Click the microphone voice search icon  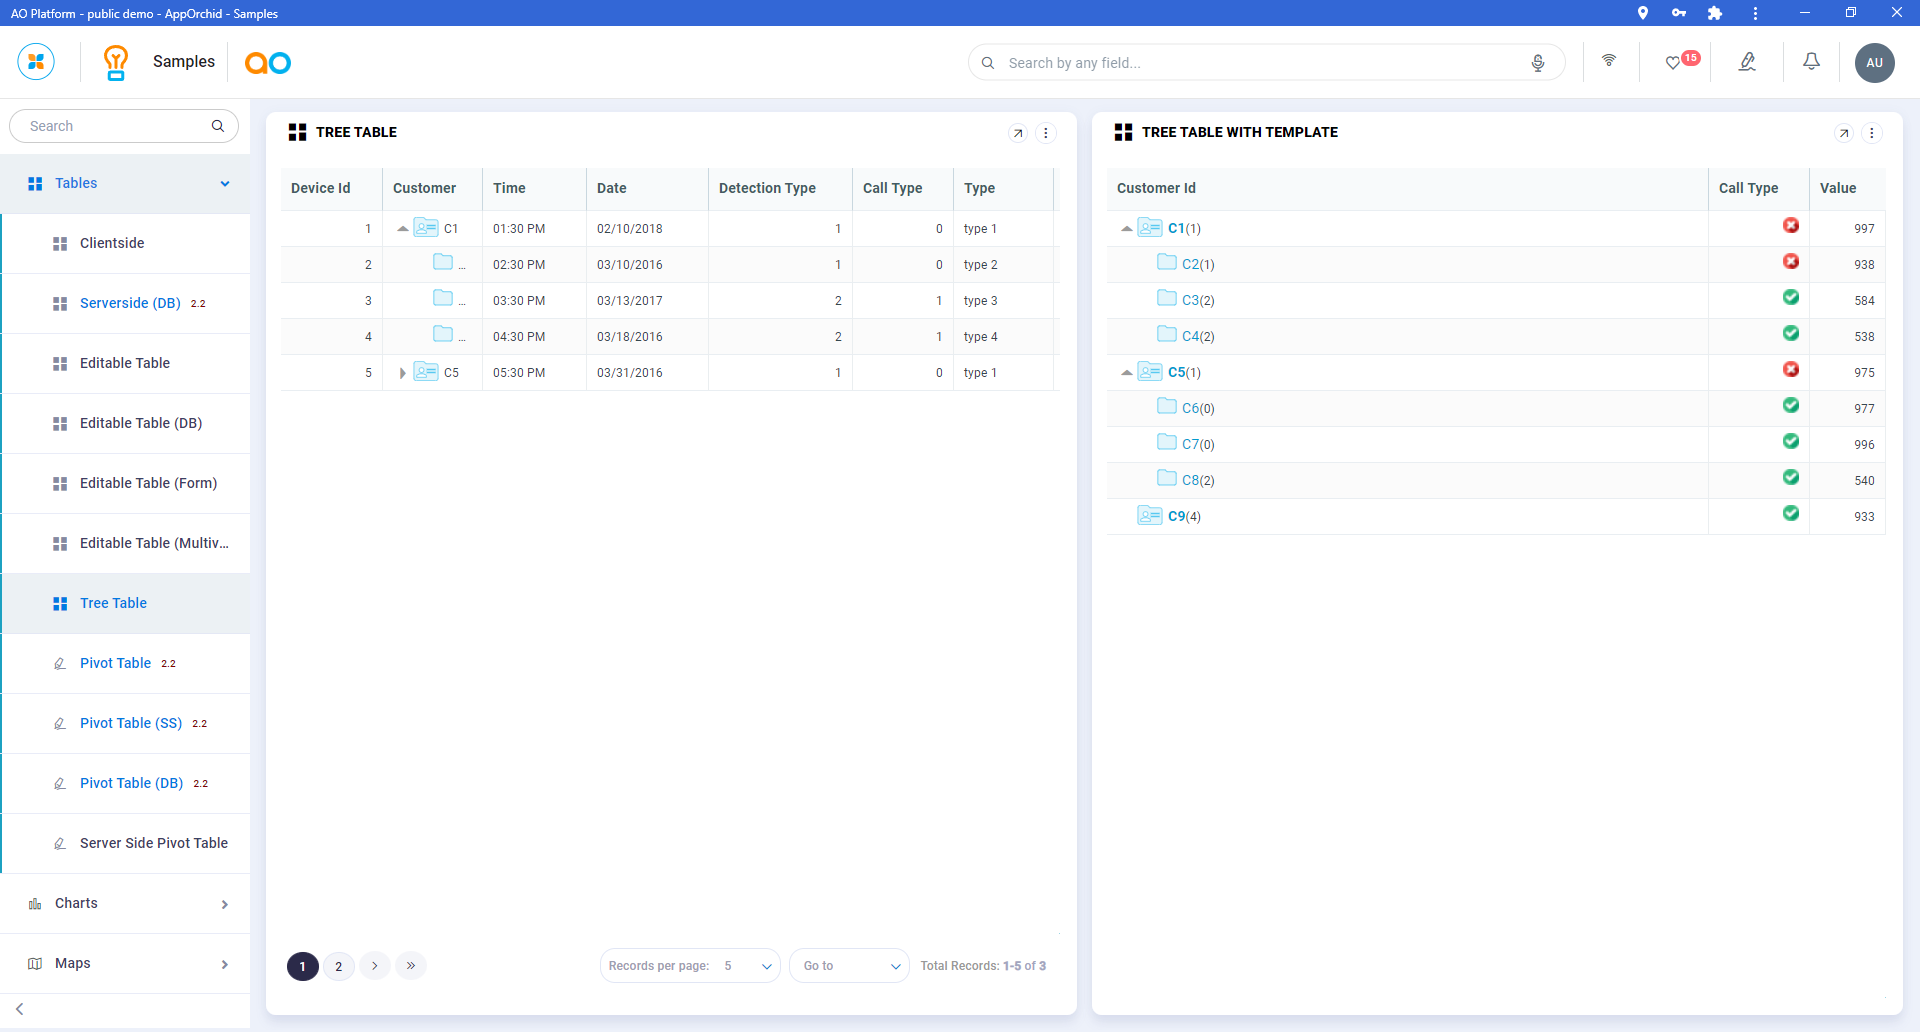pos(1538,63)
